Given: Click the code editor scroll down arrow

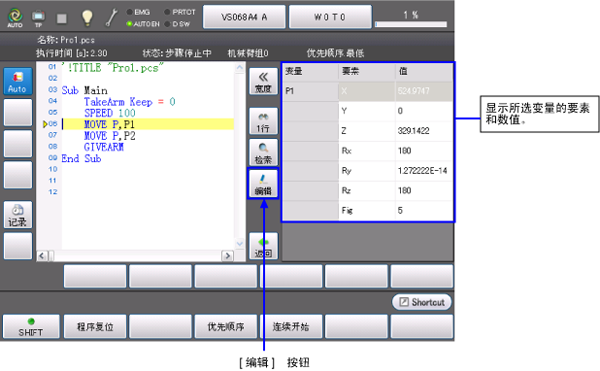Looking at the screenshot, I should point(240,243).
